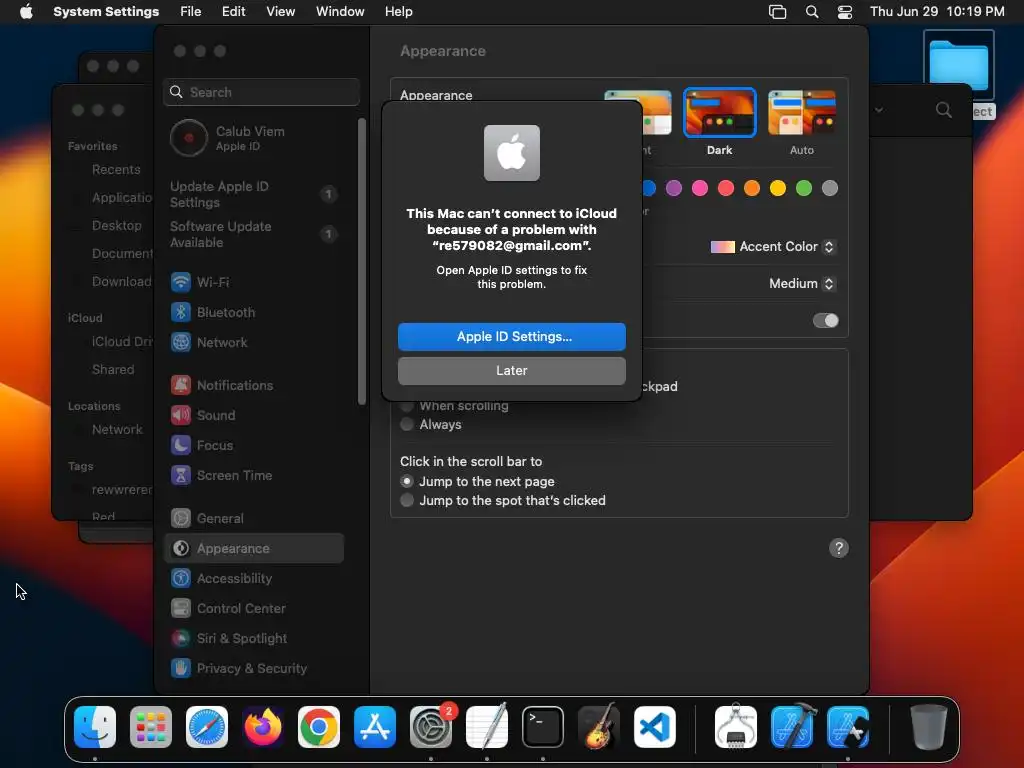Open TextEdit from the Dock
This screenshot has width=1024, height=768.
(487, 727)
